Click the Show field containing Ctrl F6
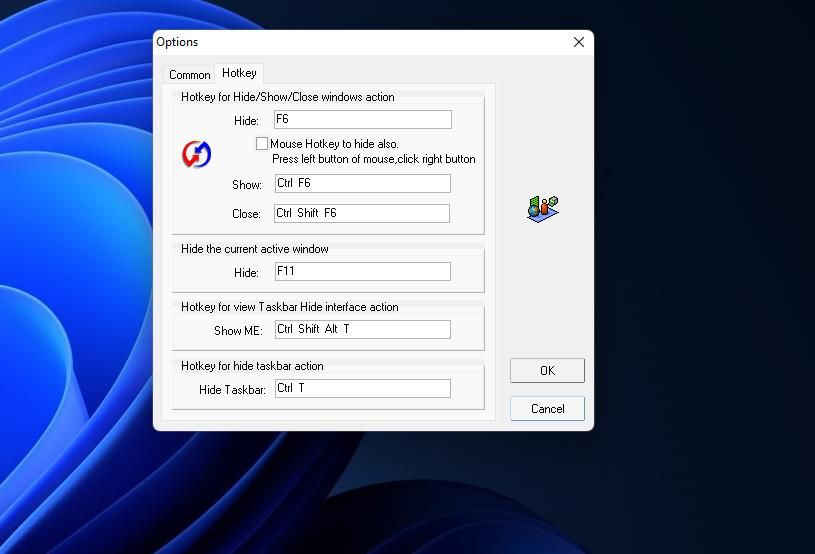The image size is (815, 554). pyautogui.click(x=362, y=184)
